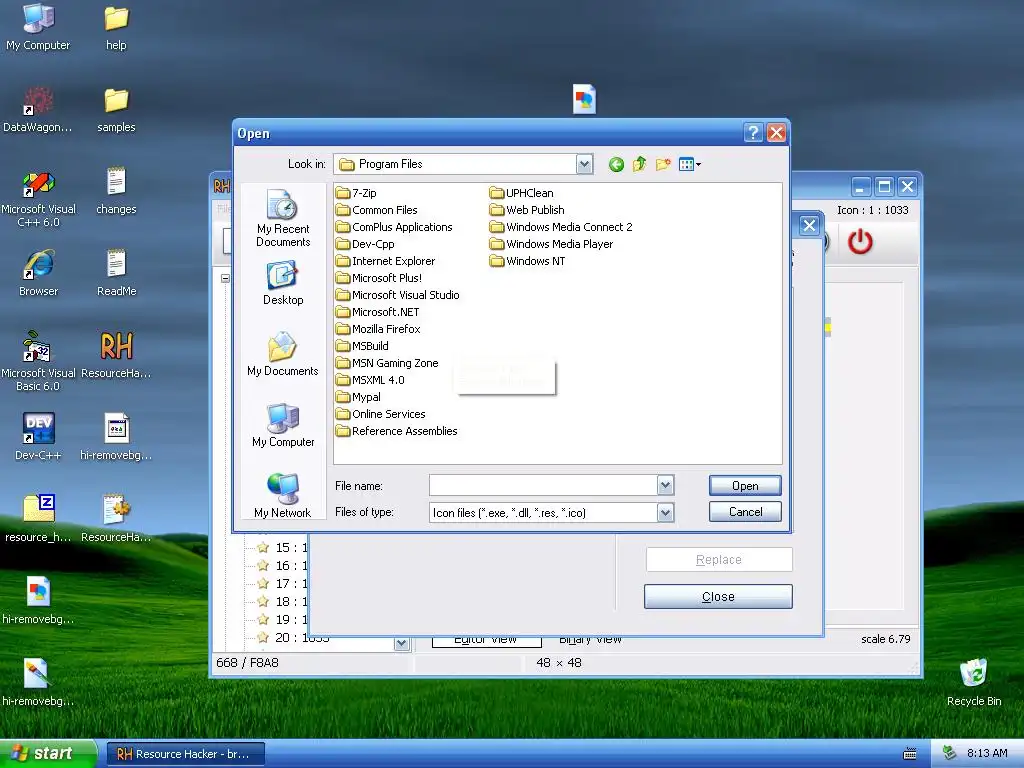Select My Network in the places bar
Image resolution: width=1024 pixels, height=768 pixels.
pos(283,496)
